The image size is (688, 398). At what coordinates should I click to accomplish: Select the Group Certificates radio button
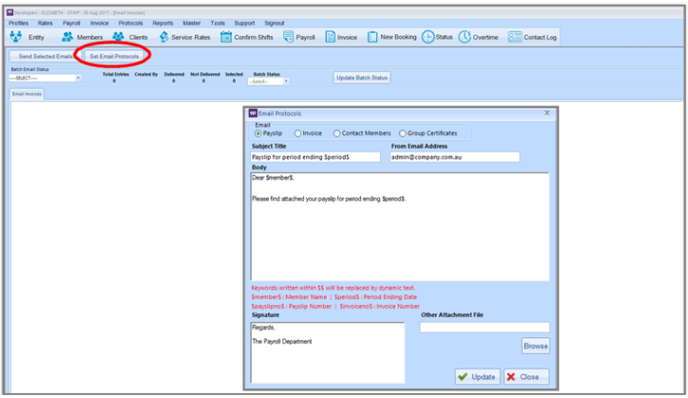pos(402,133)
